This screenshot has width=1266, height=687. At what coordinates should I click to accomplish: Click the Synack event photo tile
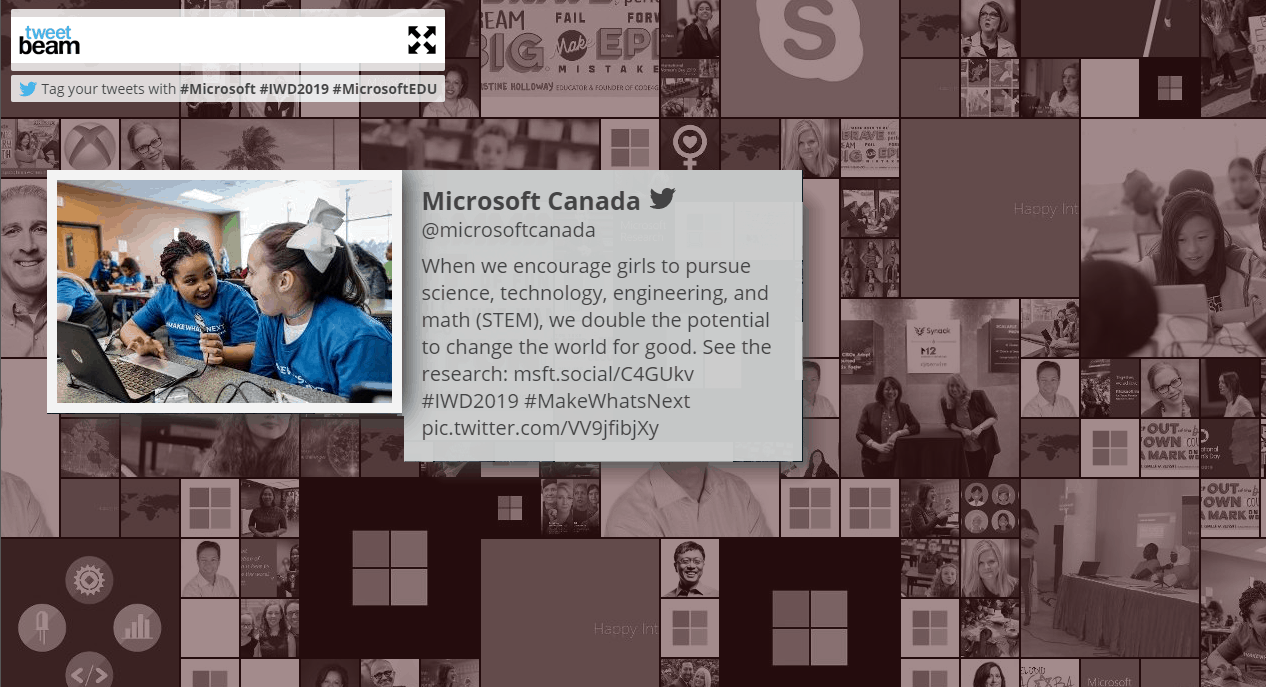click(929, 388)
